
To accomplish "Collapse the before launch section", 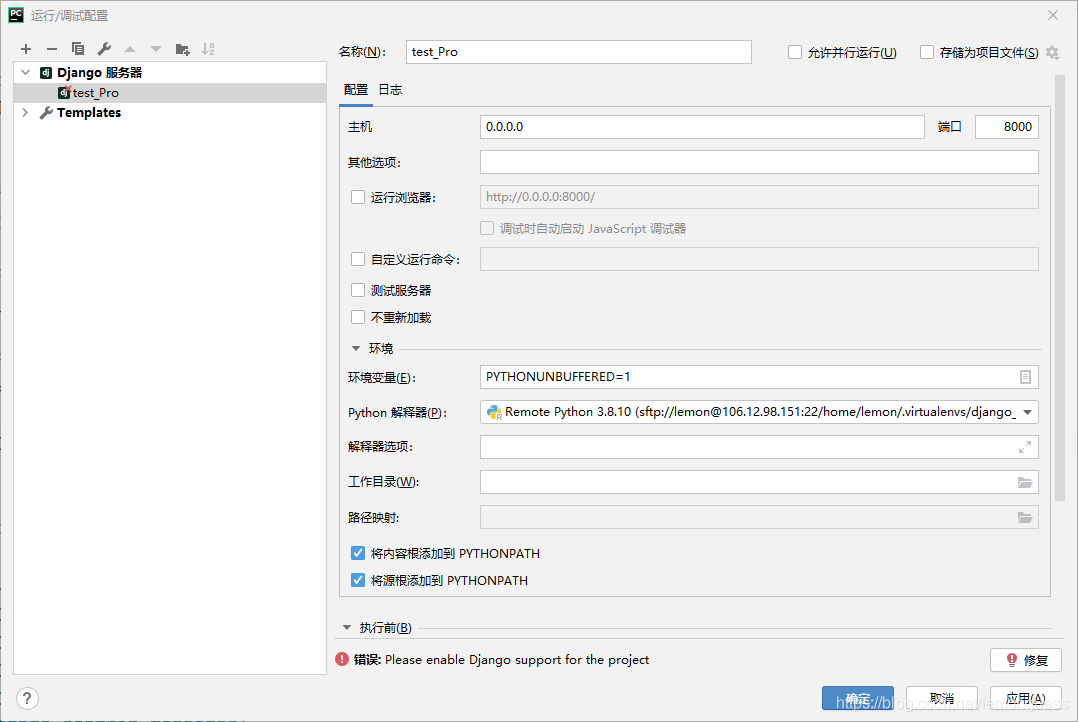I will click(x=346, y=628).
